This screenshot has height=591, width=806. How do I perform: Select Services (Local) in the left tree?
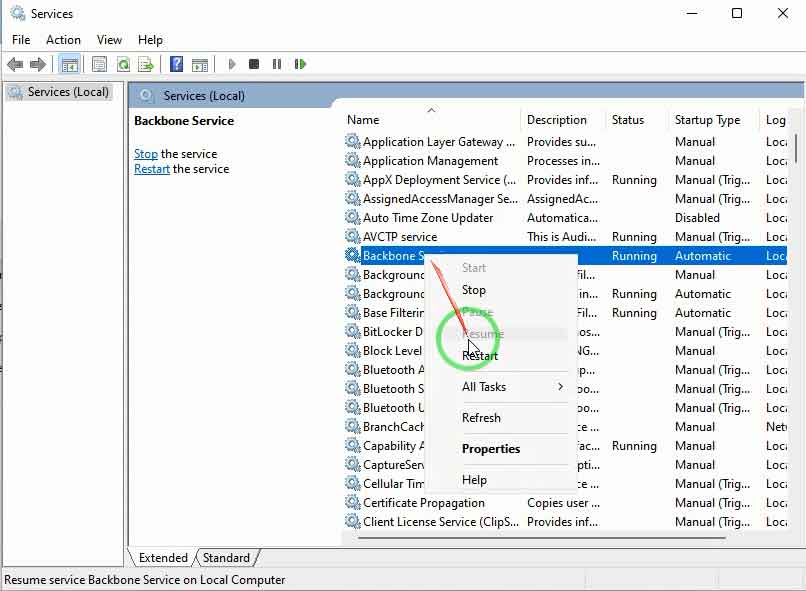(67, 92)
